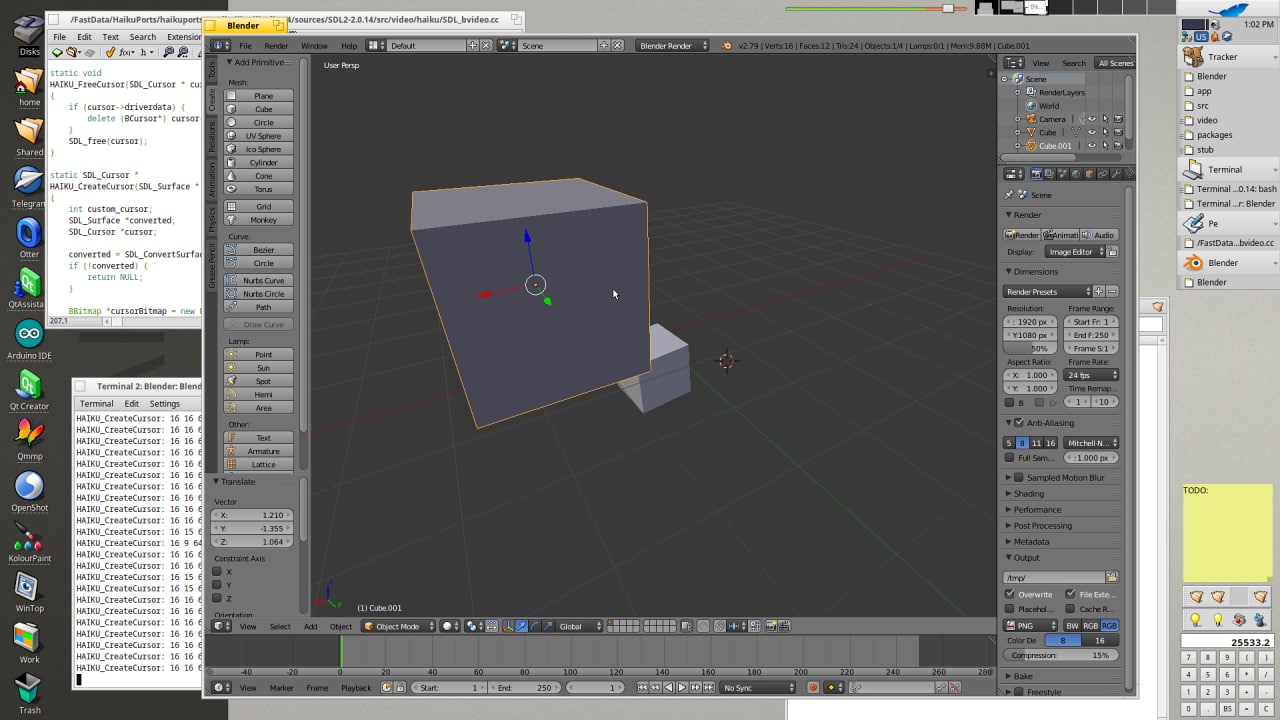Open the Window menu in Blender
This screenshot has width=1280, height=720.
314,46
